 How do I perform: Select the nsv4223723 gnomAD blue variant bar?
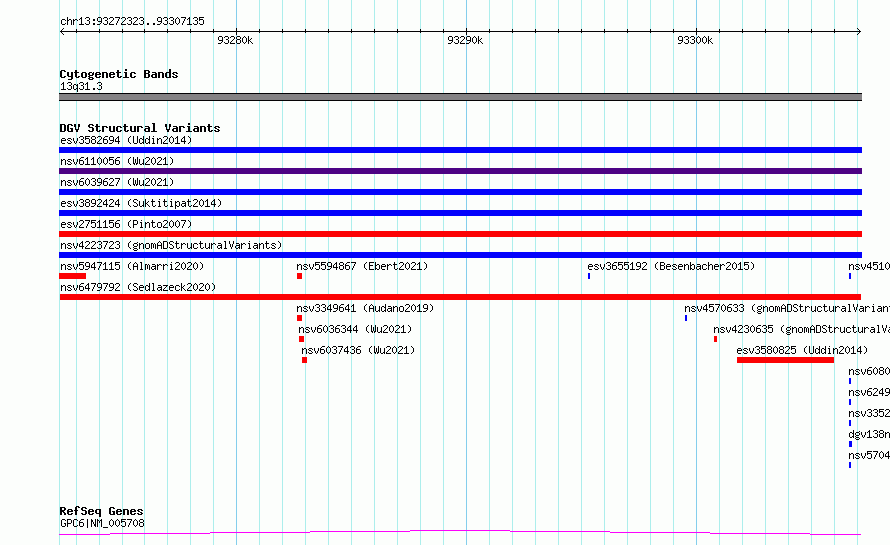point(460,255)
